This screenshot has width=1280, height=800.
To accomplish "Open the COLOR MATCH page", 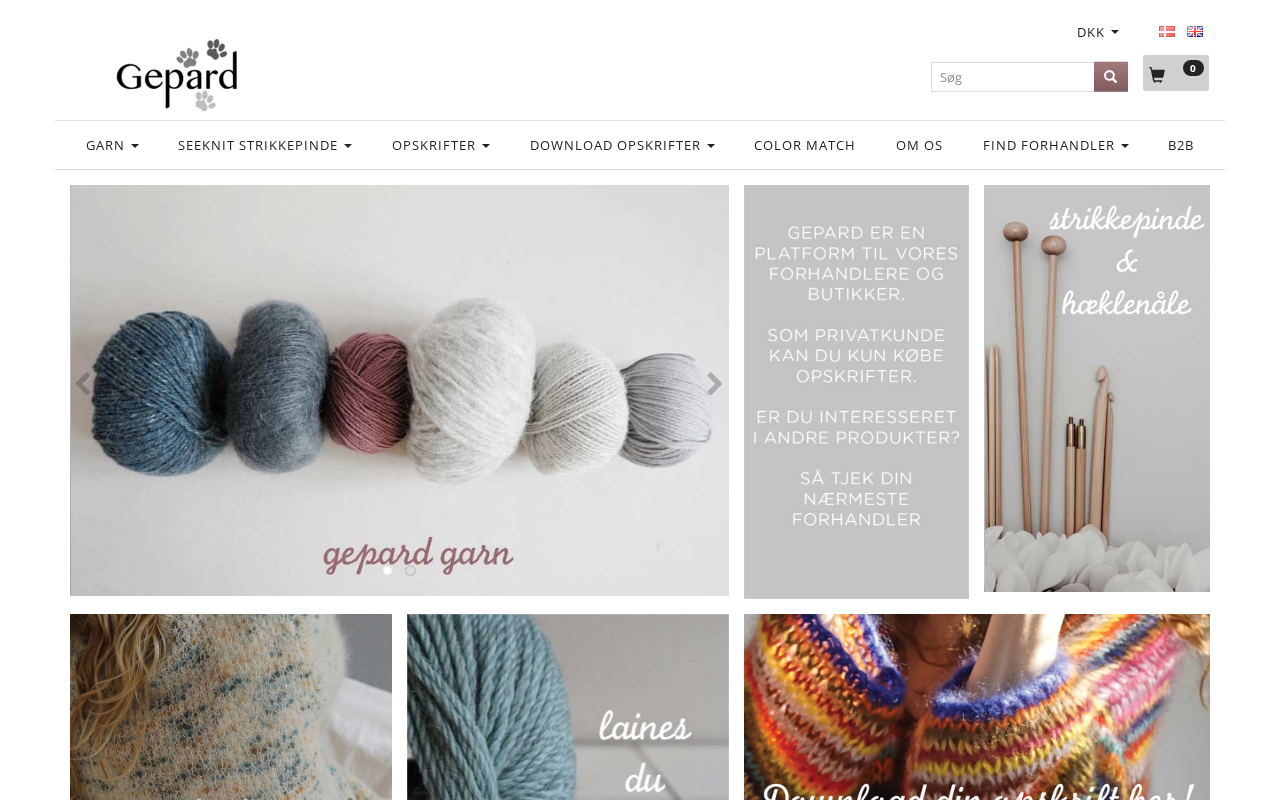I will coord(804,145).
